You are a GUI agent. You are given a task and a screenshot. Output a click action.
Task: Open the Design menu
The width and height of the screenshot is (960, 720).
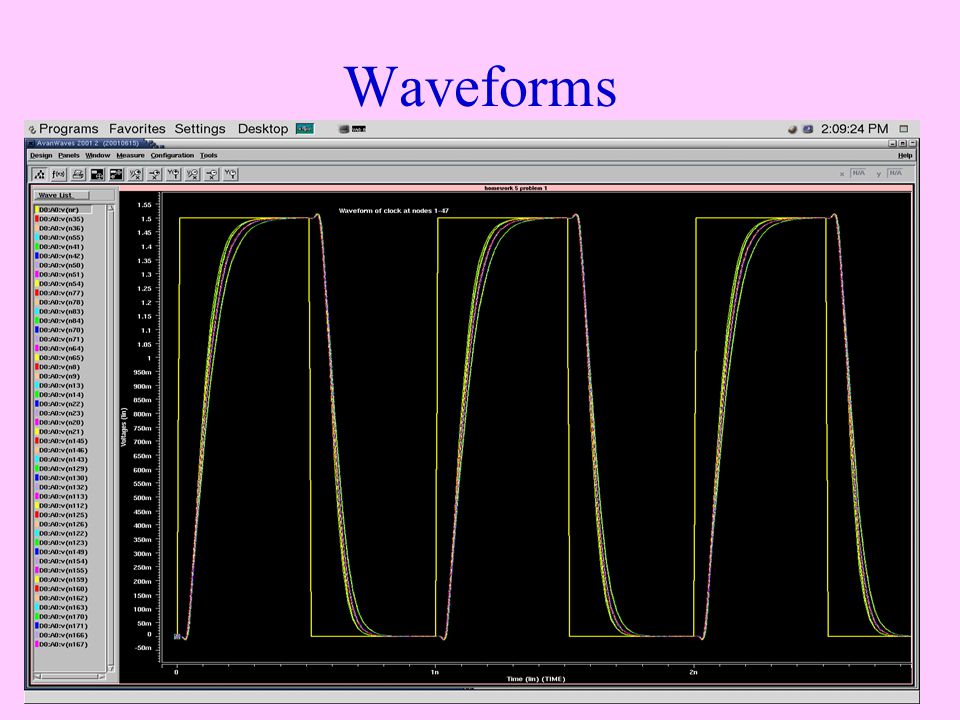41,156
